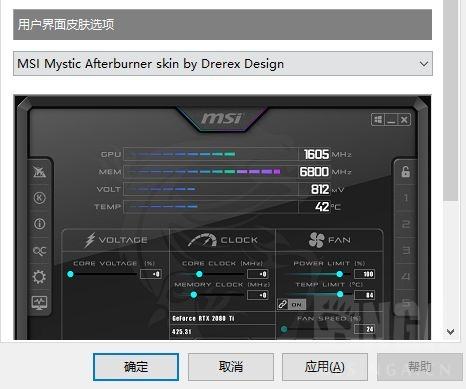Click the Fan Speed value field showing 24
466x389 pixels.
pyautogui.click(x=364, y=329)
